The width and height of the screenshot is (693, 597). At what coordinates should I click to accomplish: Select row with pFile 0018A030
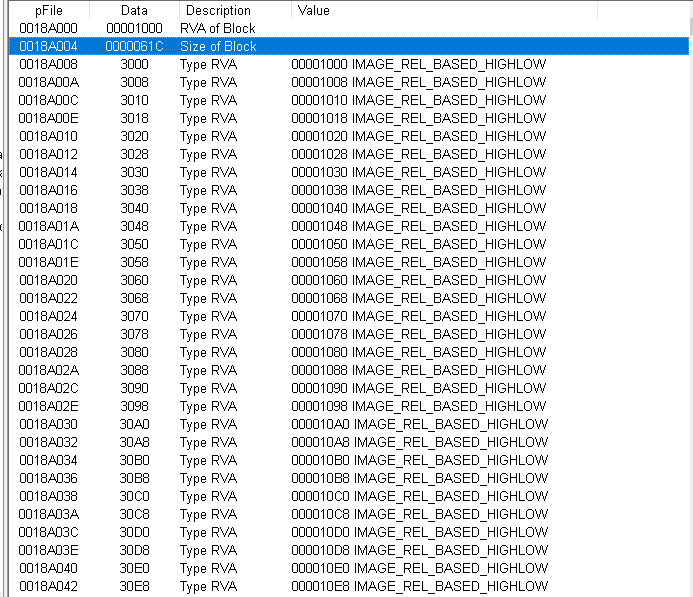pyautogui.click(x=349, y=425)
